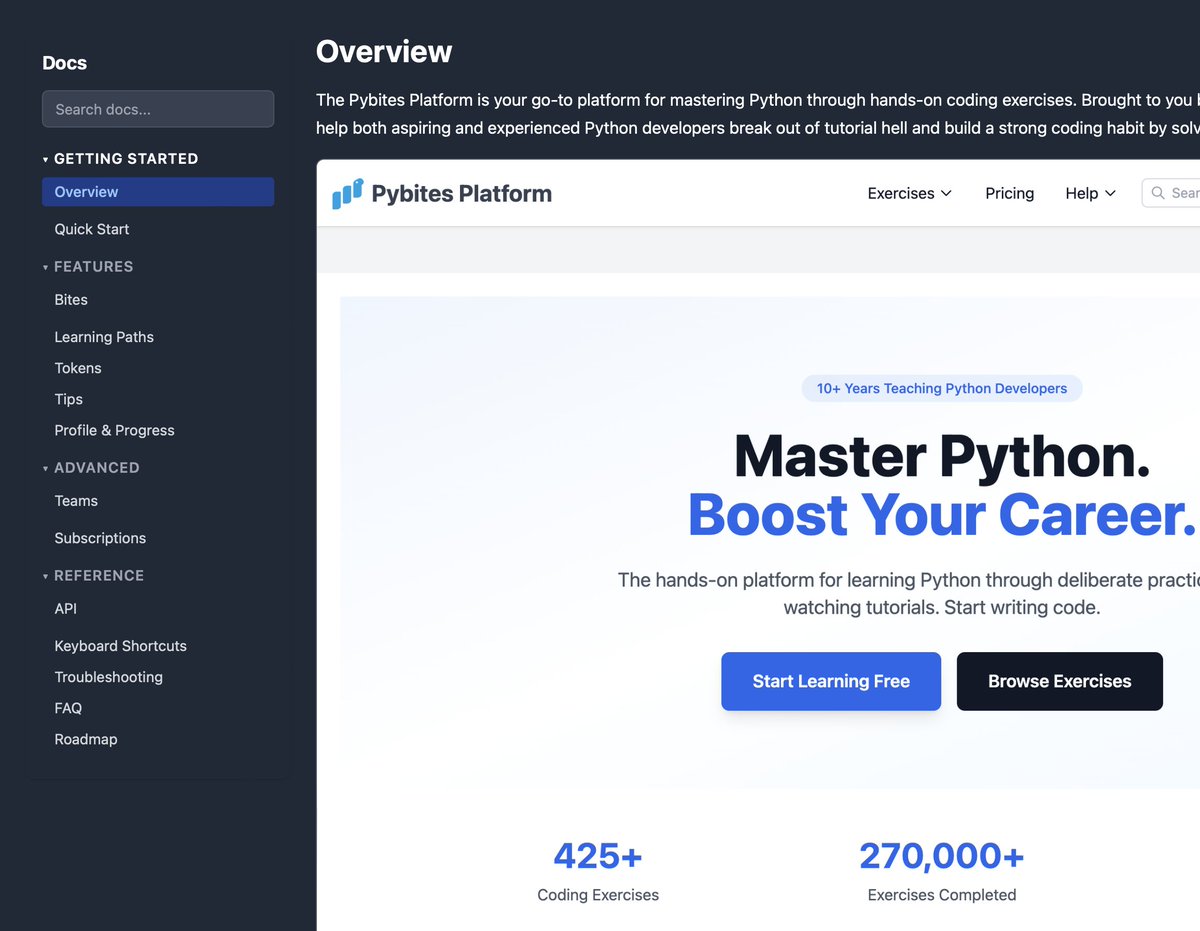
Task: Open the API reference page
Action: 65,609
